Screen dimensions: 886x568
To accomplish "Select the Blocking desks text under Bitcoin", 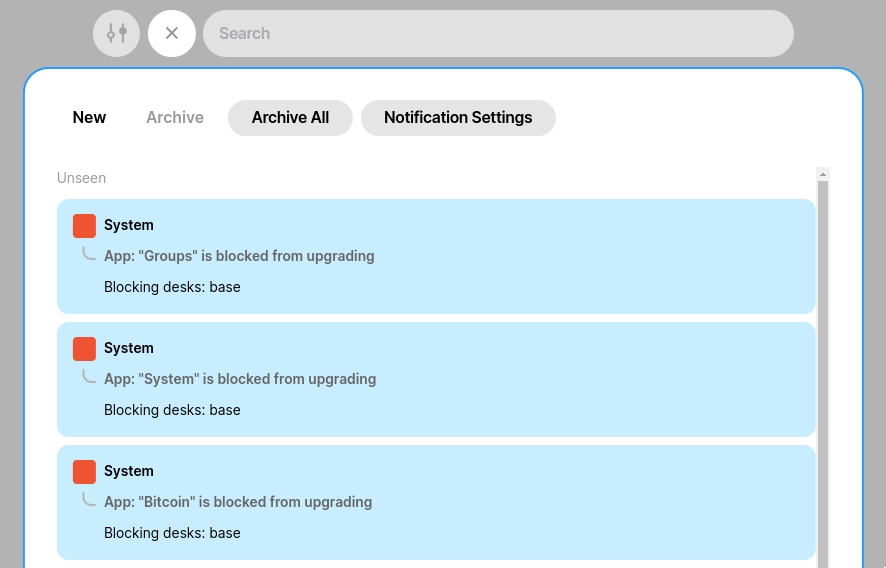I will coord(172,534).
